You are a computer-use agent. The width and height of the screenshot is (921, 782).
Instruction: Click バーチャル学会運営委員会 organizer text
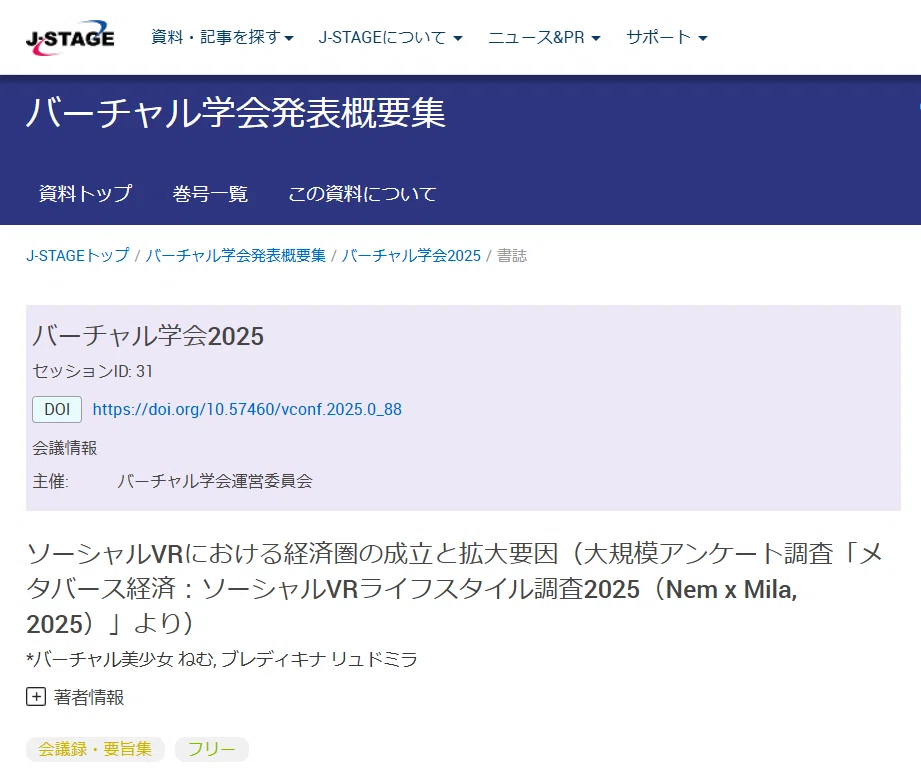coord(214,481)
